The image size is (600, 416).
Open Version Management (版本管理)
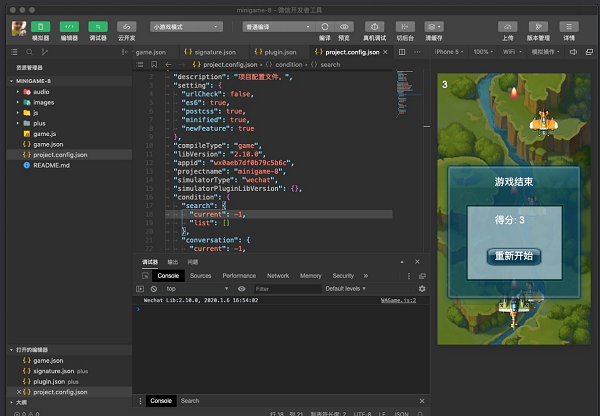[538, 27]
